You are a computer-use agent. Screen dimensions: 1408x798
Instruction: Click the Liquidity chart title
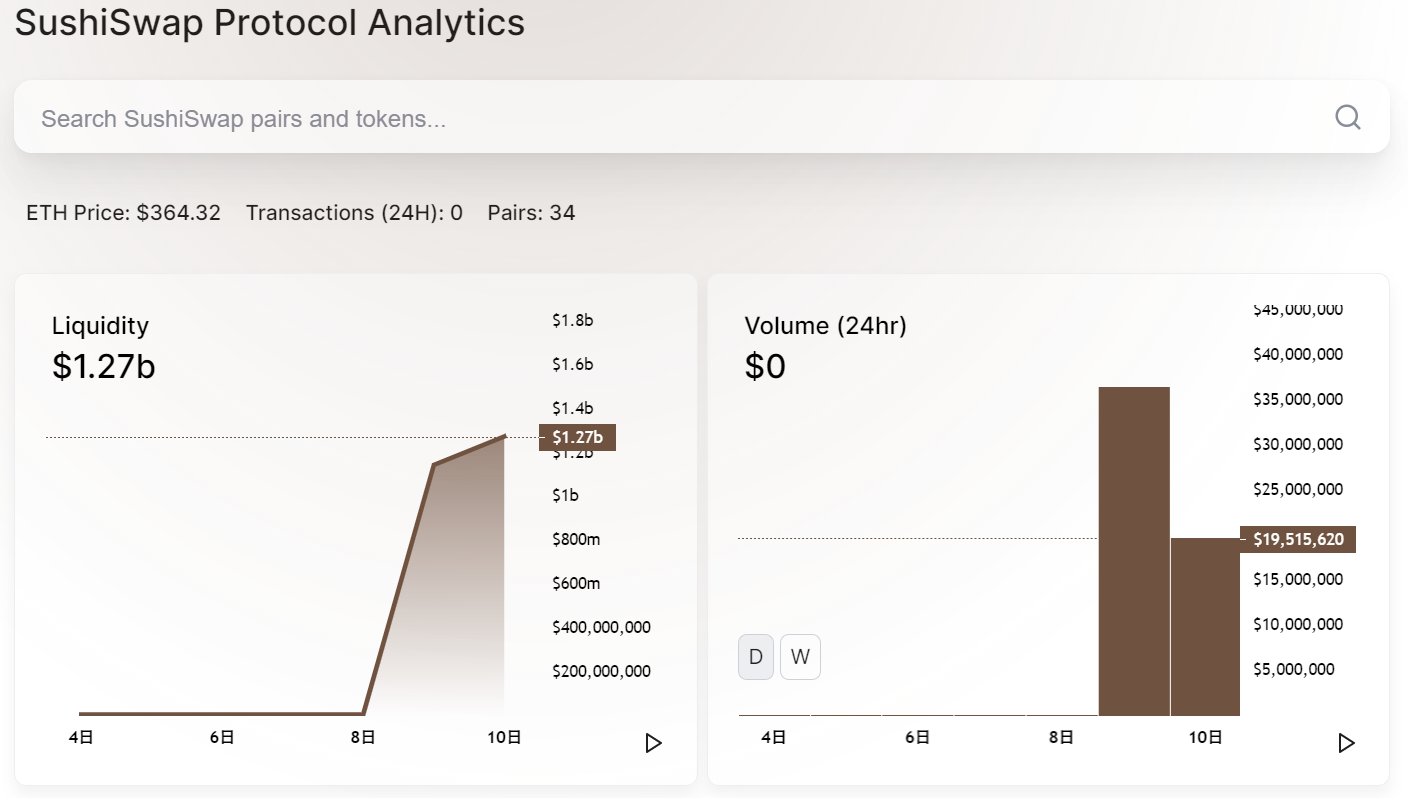pyautogui.click(x=100, y=325)
